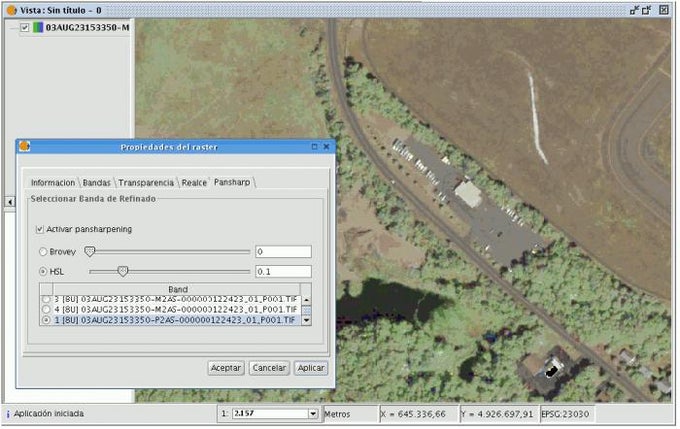Click the Brovey slider handle

pos(89,252)
